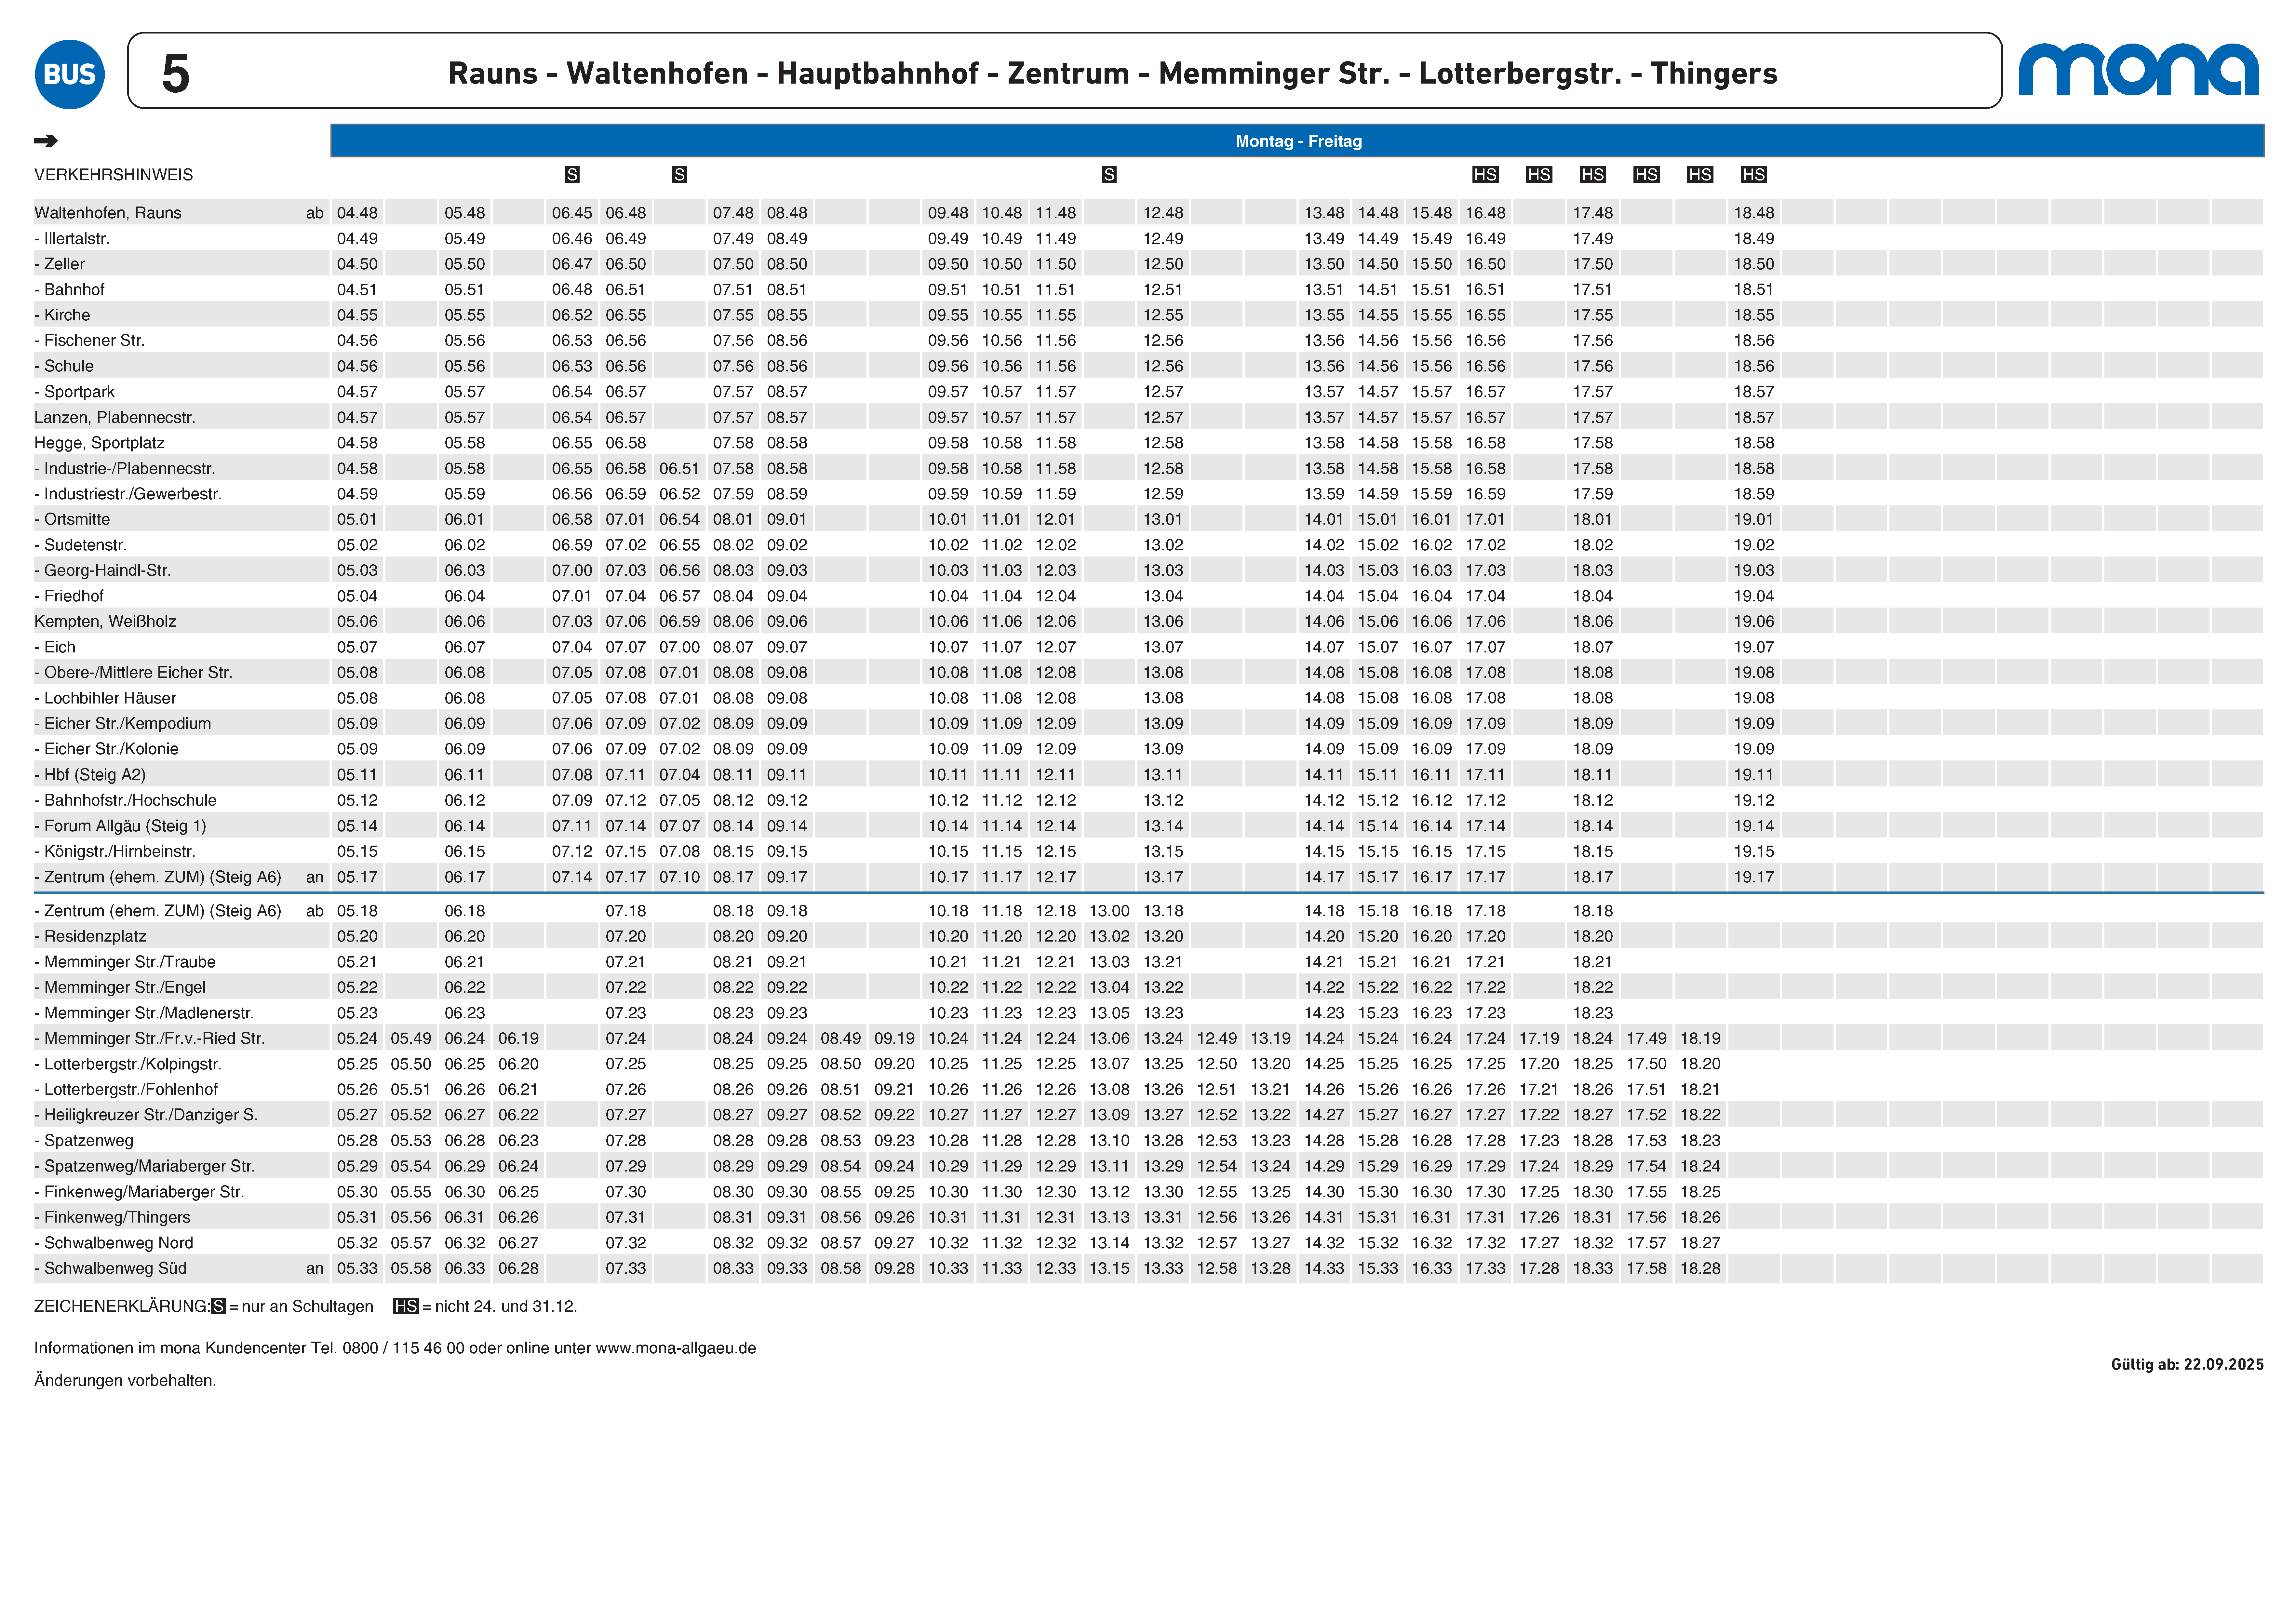This screenshot has height=1621, width=2296.
Task: Select the - Sportpark stop label
Action: [x=75, y=392]
